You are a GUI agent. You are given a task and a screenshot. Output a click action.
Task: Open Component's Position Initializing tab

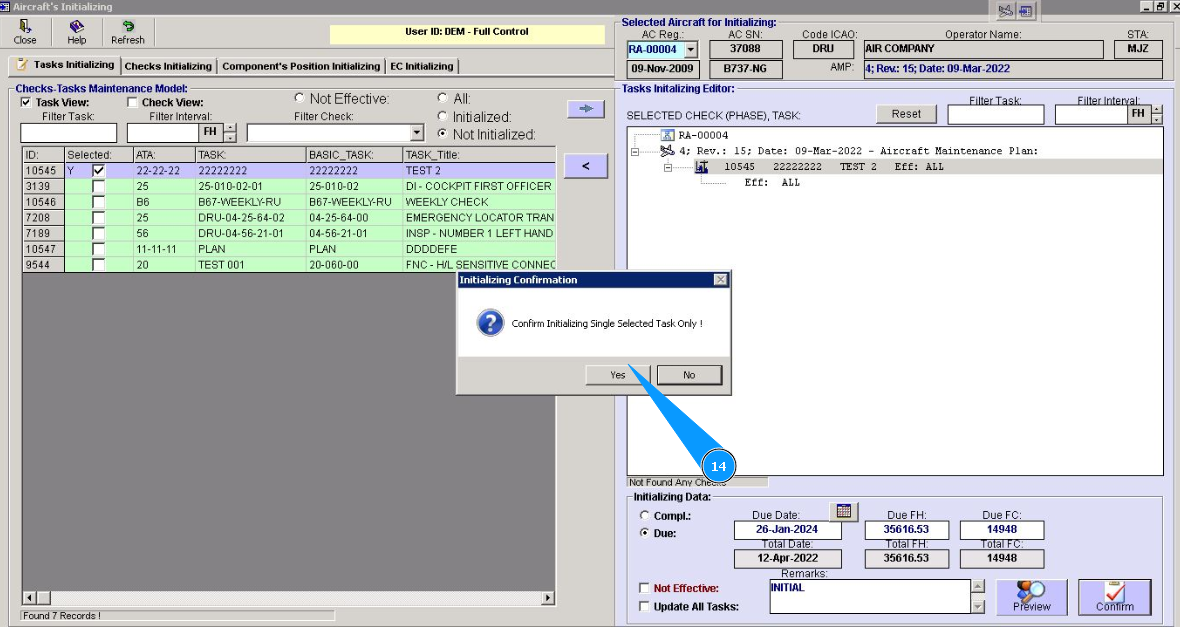301,66
